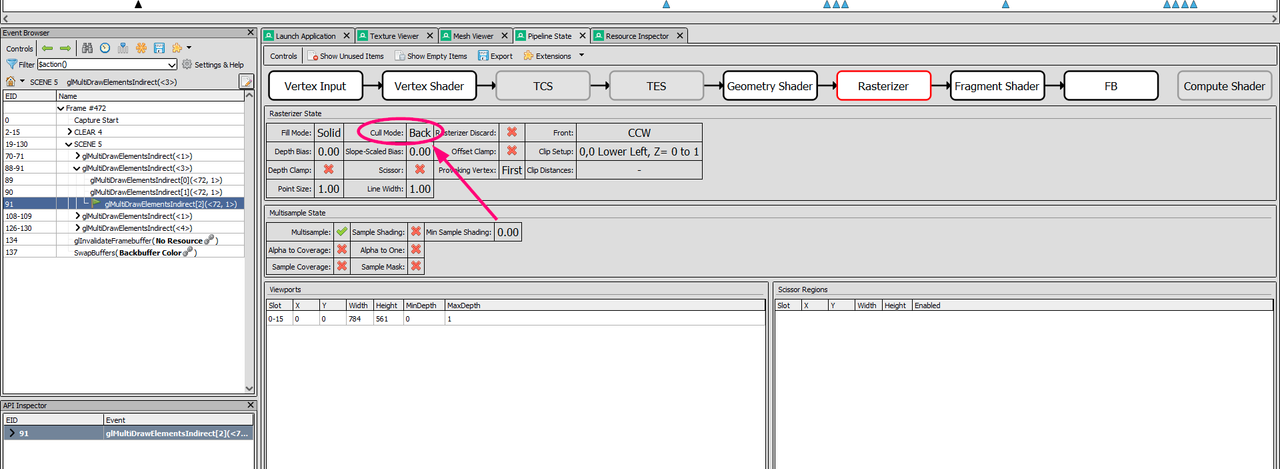Click the blue filter funnel icon
This screenshot has width=1280, height=469.
point(11,64)
